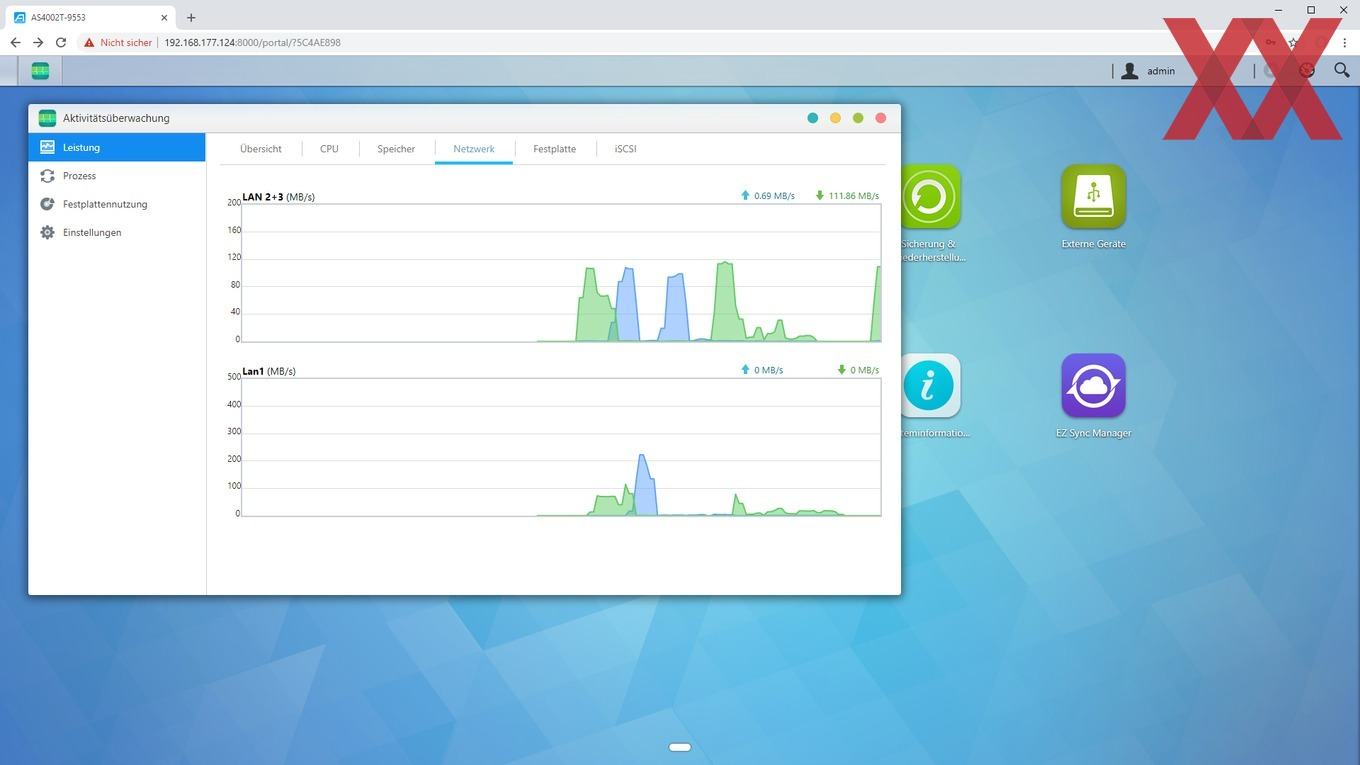The height and width of the screenshot is (765, 1360).
Task: Click the teal window control button
Action: point(813,118)
